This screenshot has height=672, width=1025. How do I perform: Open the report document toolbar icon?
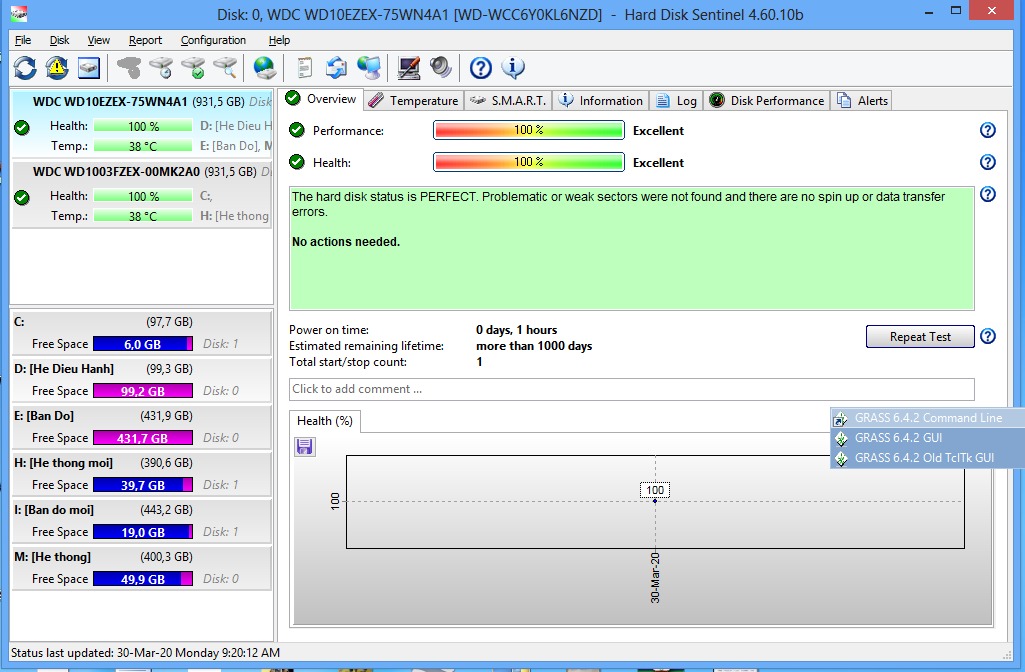coord(305,68)
